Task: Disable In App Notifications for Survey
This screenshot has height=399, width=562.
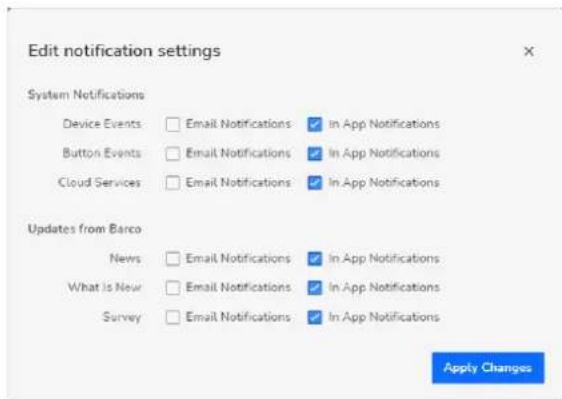Action: point(315,317)
